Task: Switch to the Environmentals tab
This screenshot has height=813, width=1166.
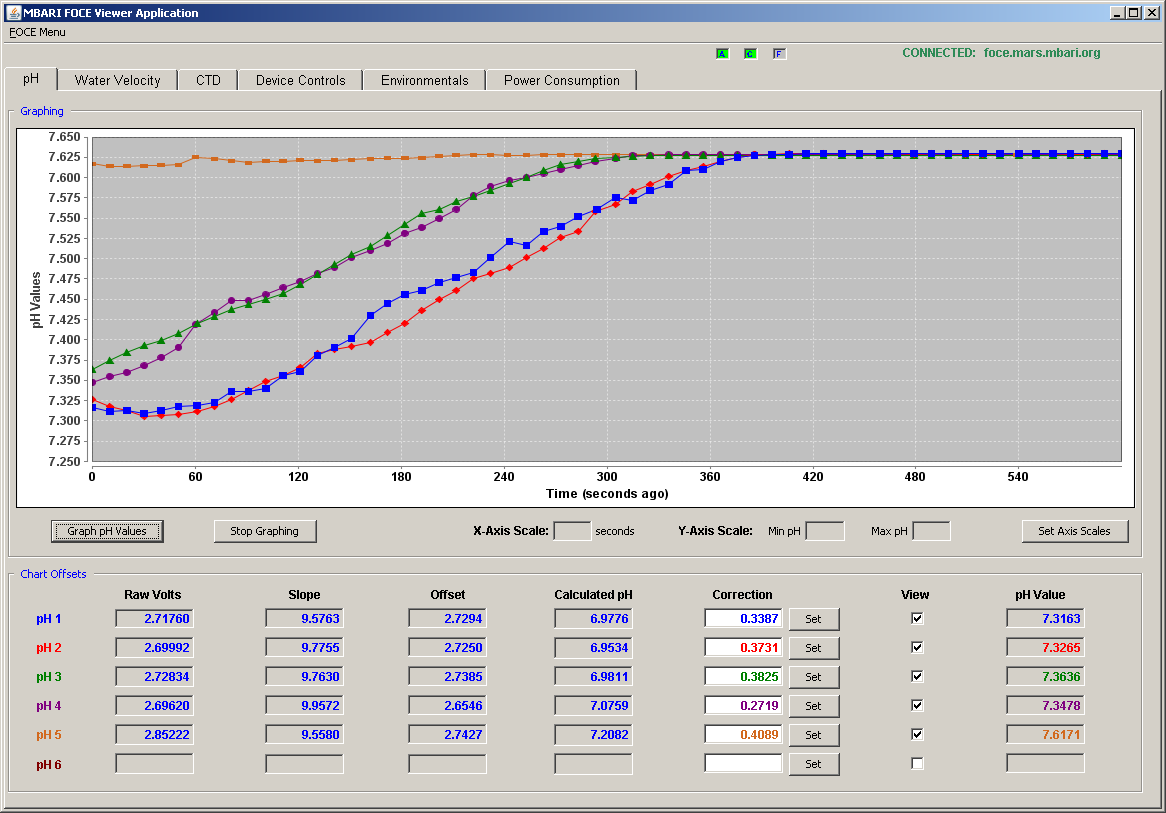Action: click(x=425, y=80)
